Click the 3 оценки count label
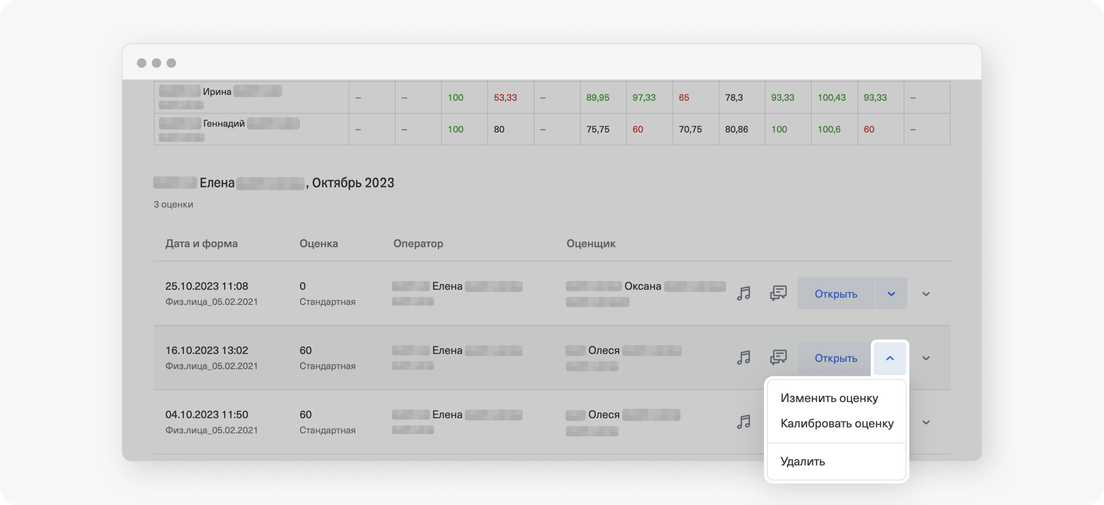This screenshot has height=505, width=1104. (173, 205)
